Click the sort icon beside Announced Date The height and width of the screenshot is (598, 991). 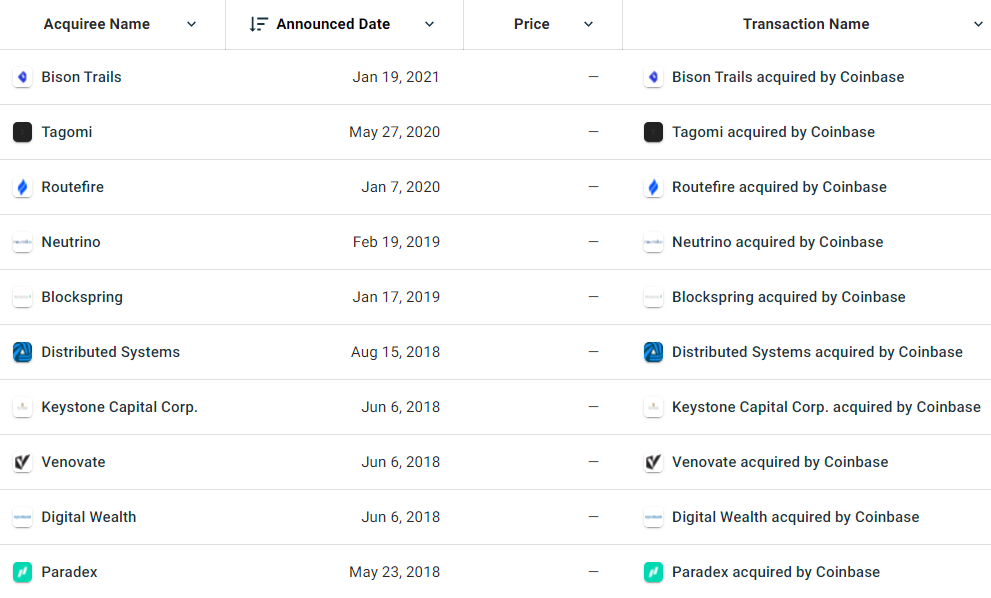[x=258, y=24]
